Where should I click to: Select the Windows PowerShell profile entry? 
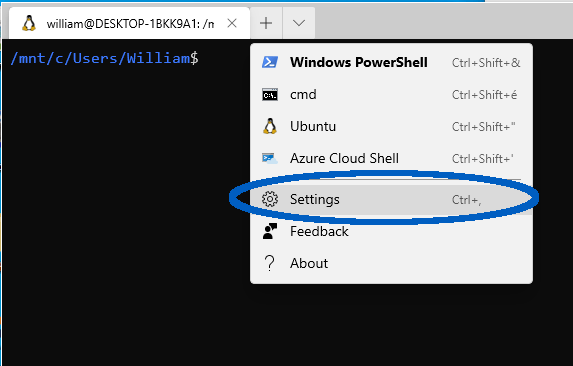(x=391, y=62)
